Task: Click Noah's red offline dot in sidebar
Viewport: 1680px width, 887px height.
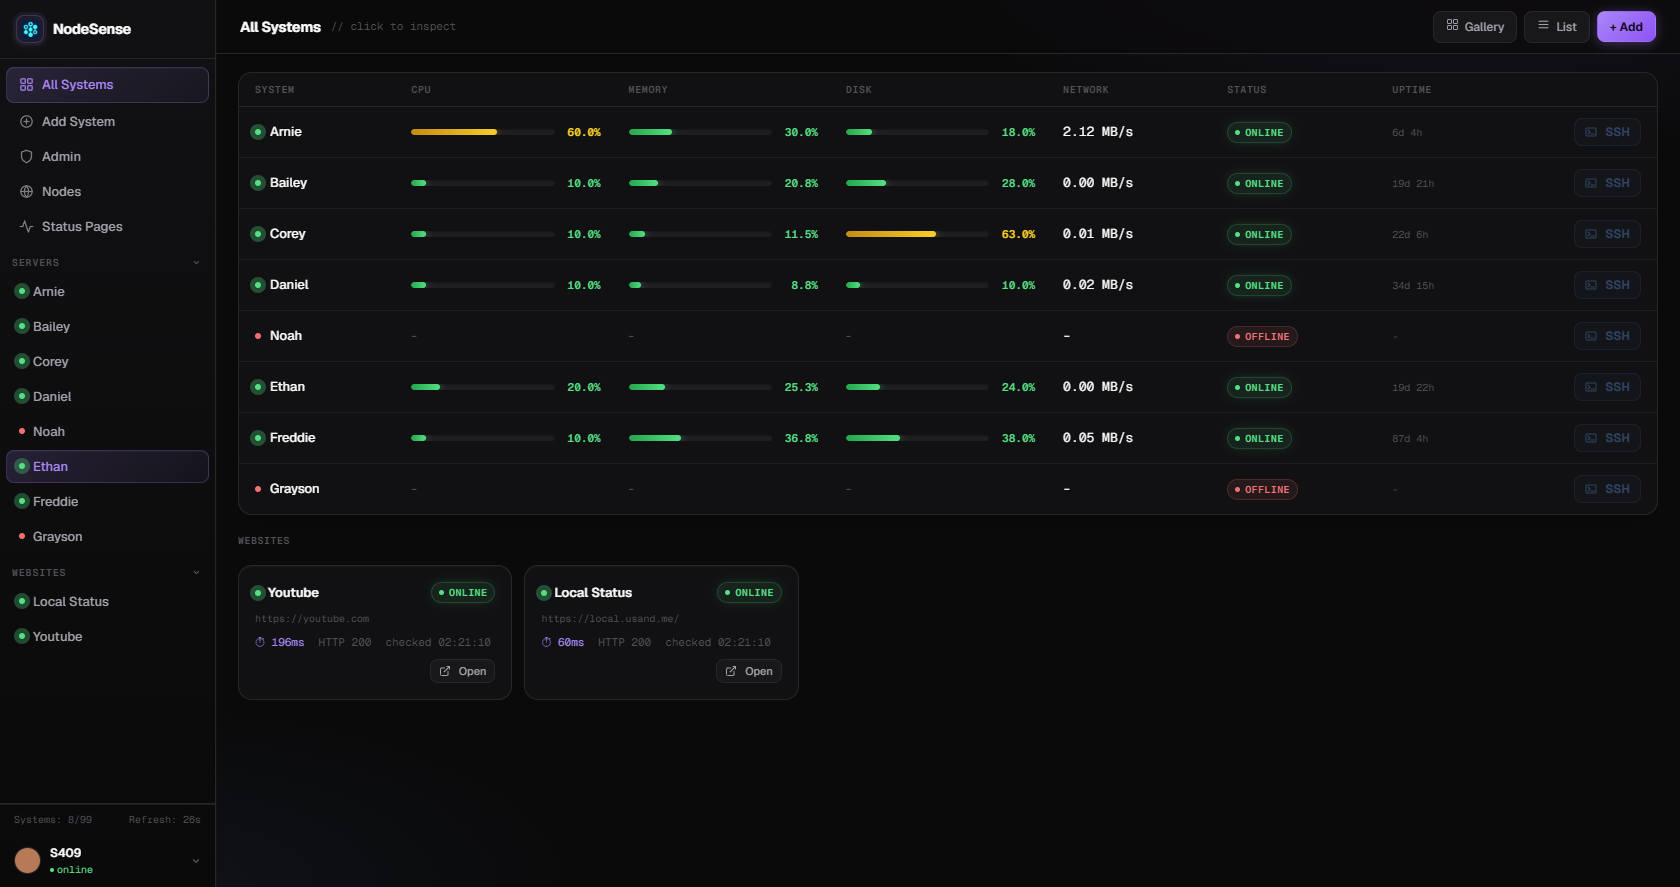Action: 22,431
